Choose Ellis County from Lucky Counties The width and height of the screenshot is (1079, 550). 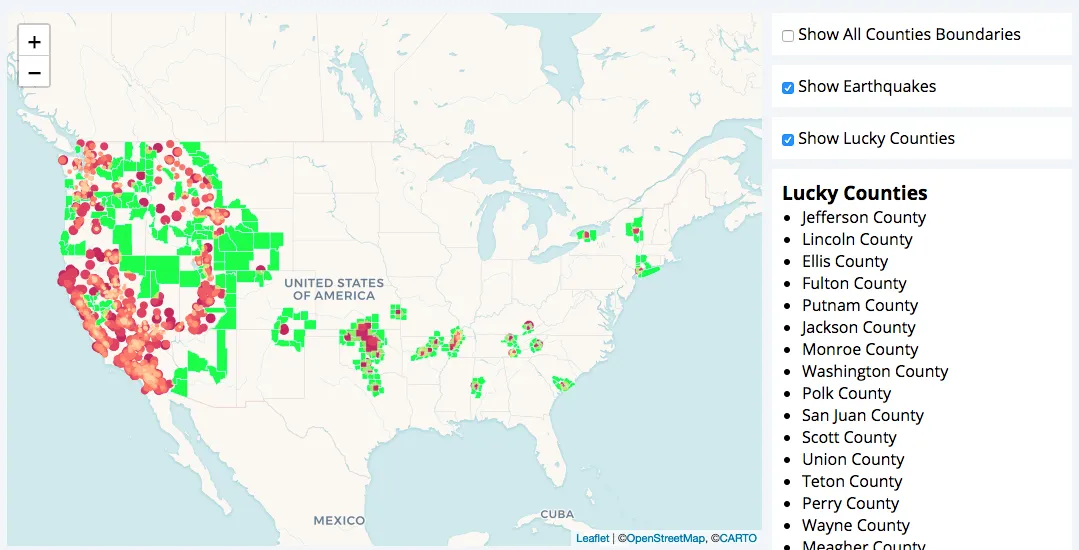click(x=844, y=261)
